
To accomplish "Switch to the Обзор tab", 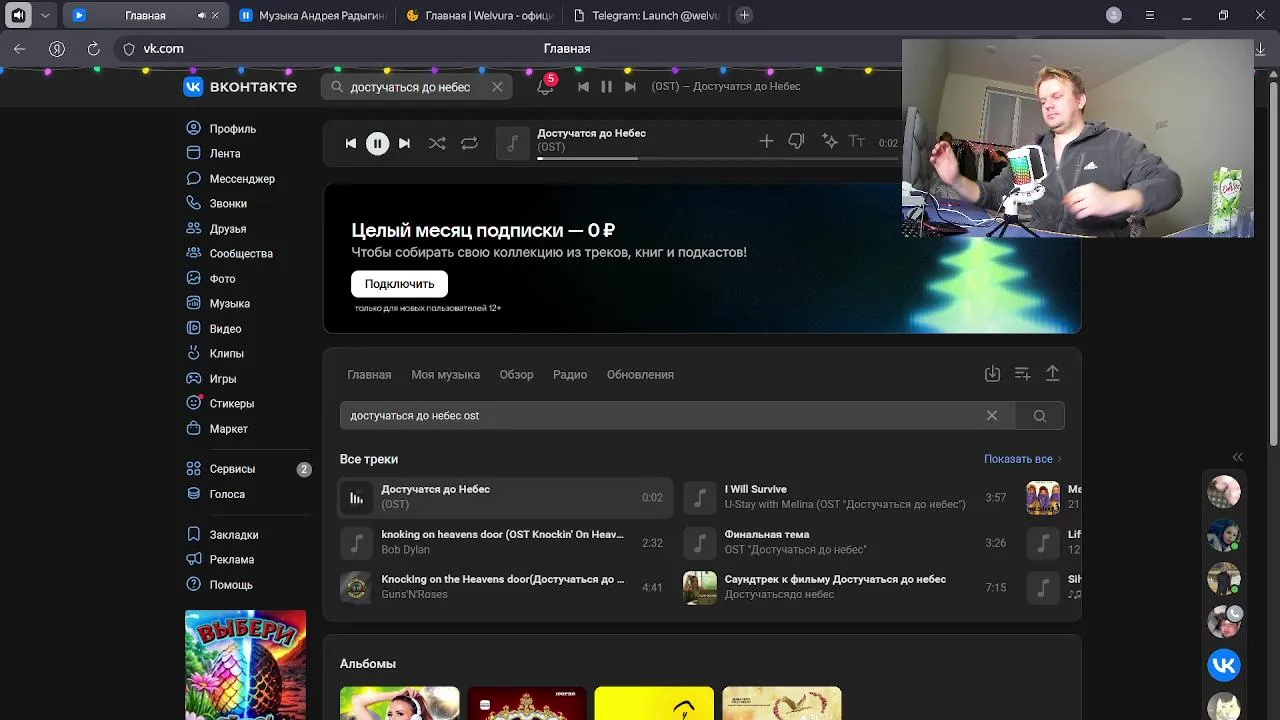I will tap(516, 375).
